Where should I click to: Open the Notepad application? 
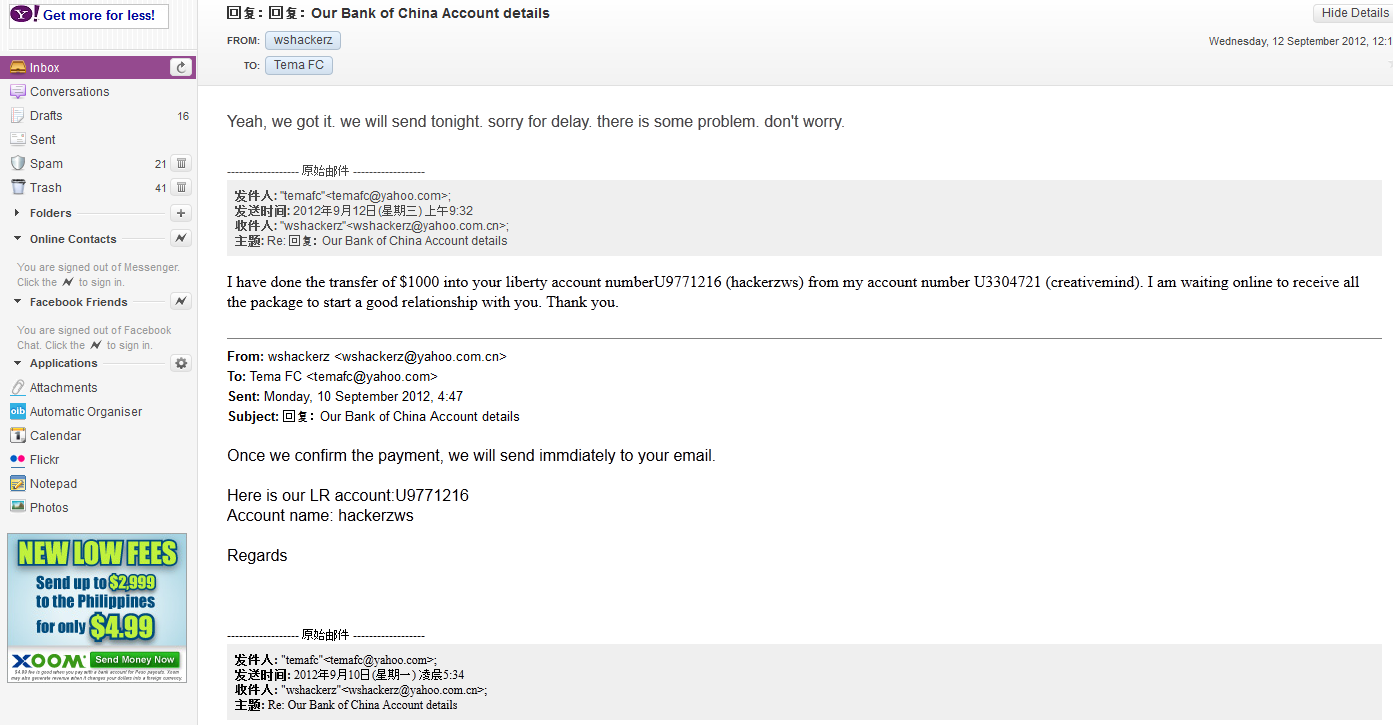[x=53, y=484]
